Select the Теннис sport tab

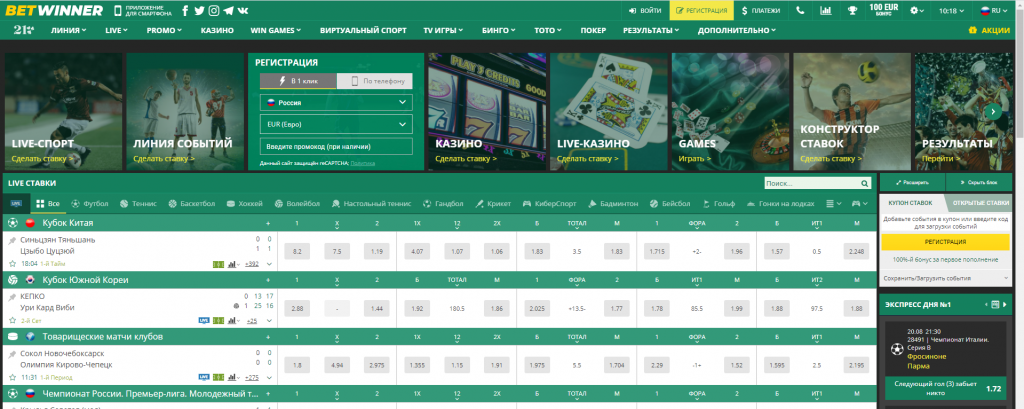[x=138, y=204]
